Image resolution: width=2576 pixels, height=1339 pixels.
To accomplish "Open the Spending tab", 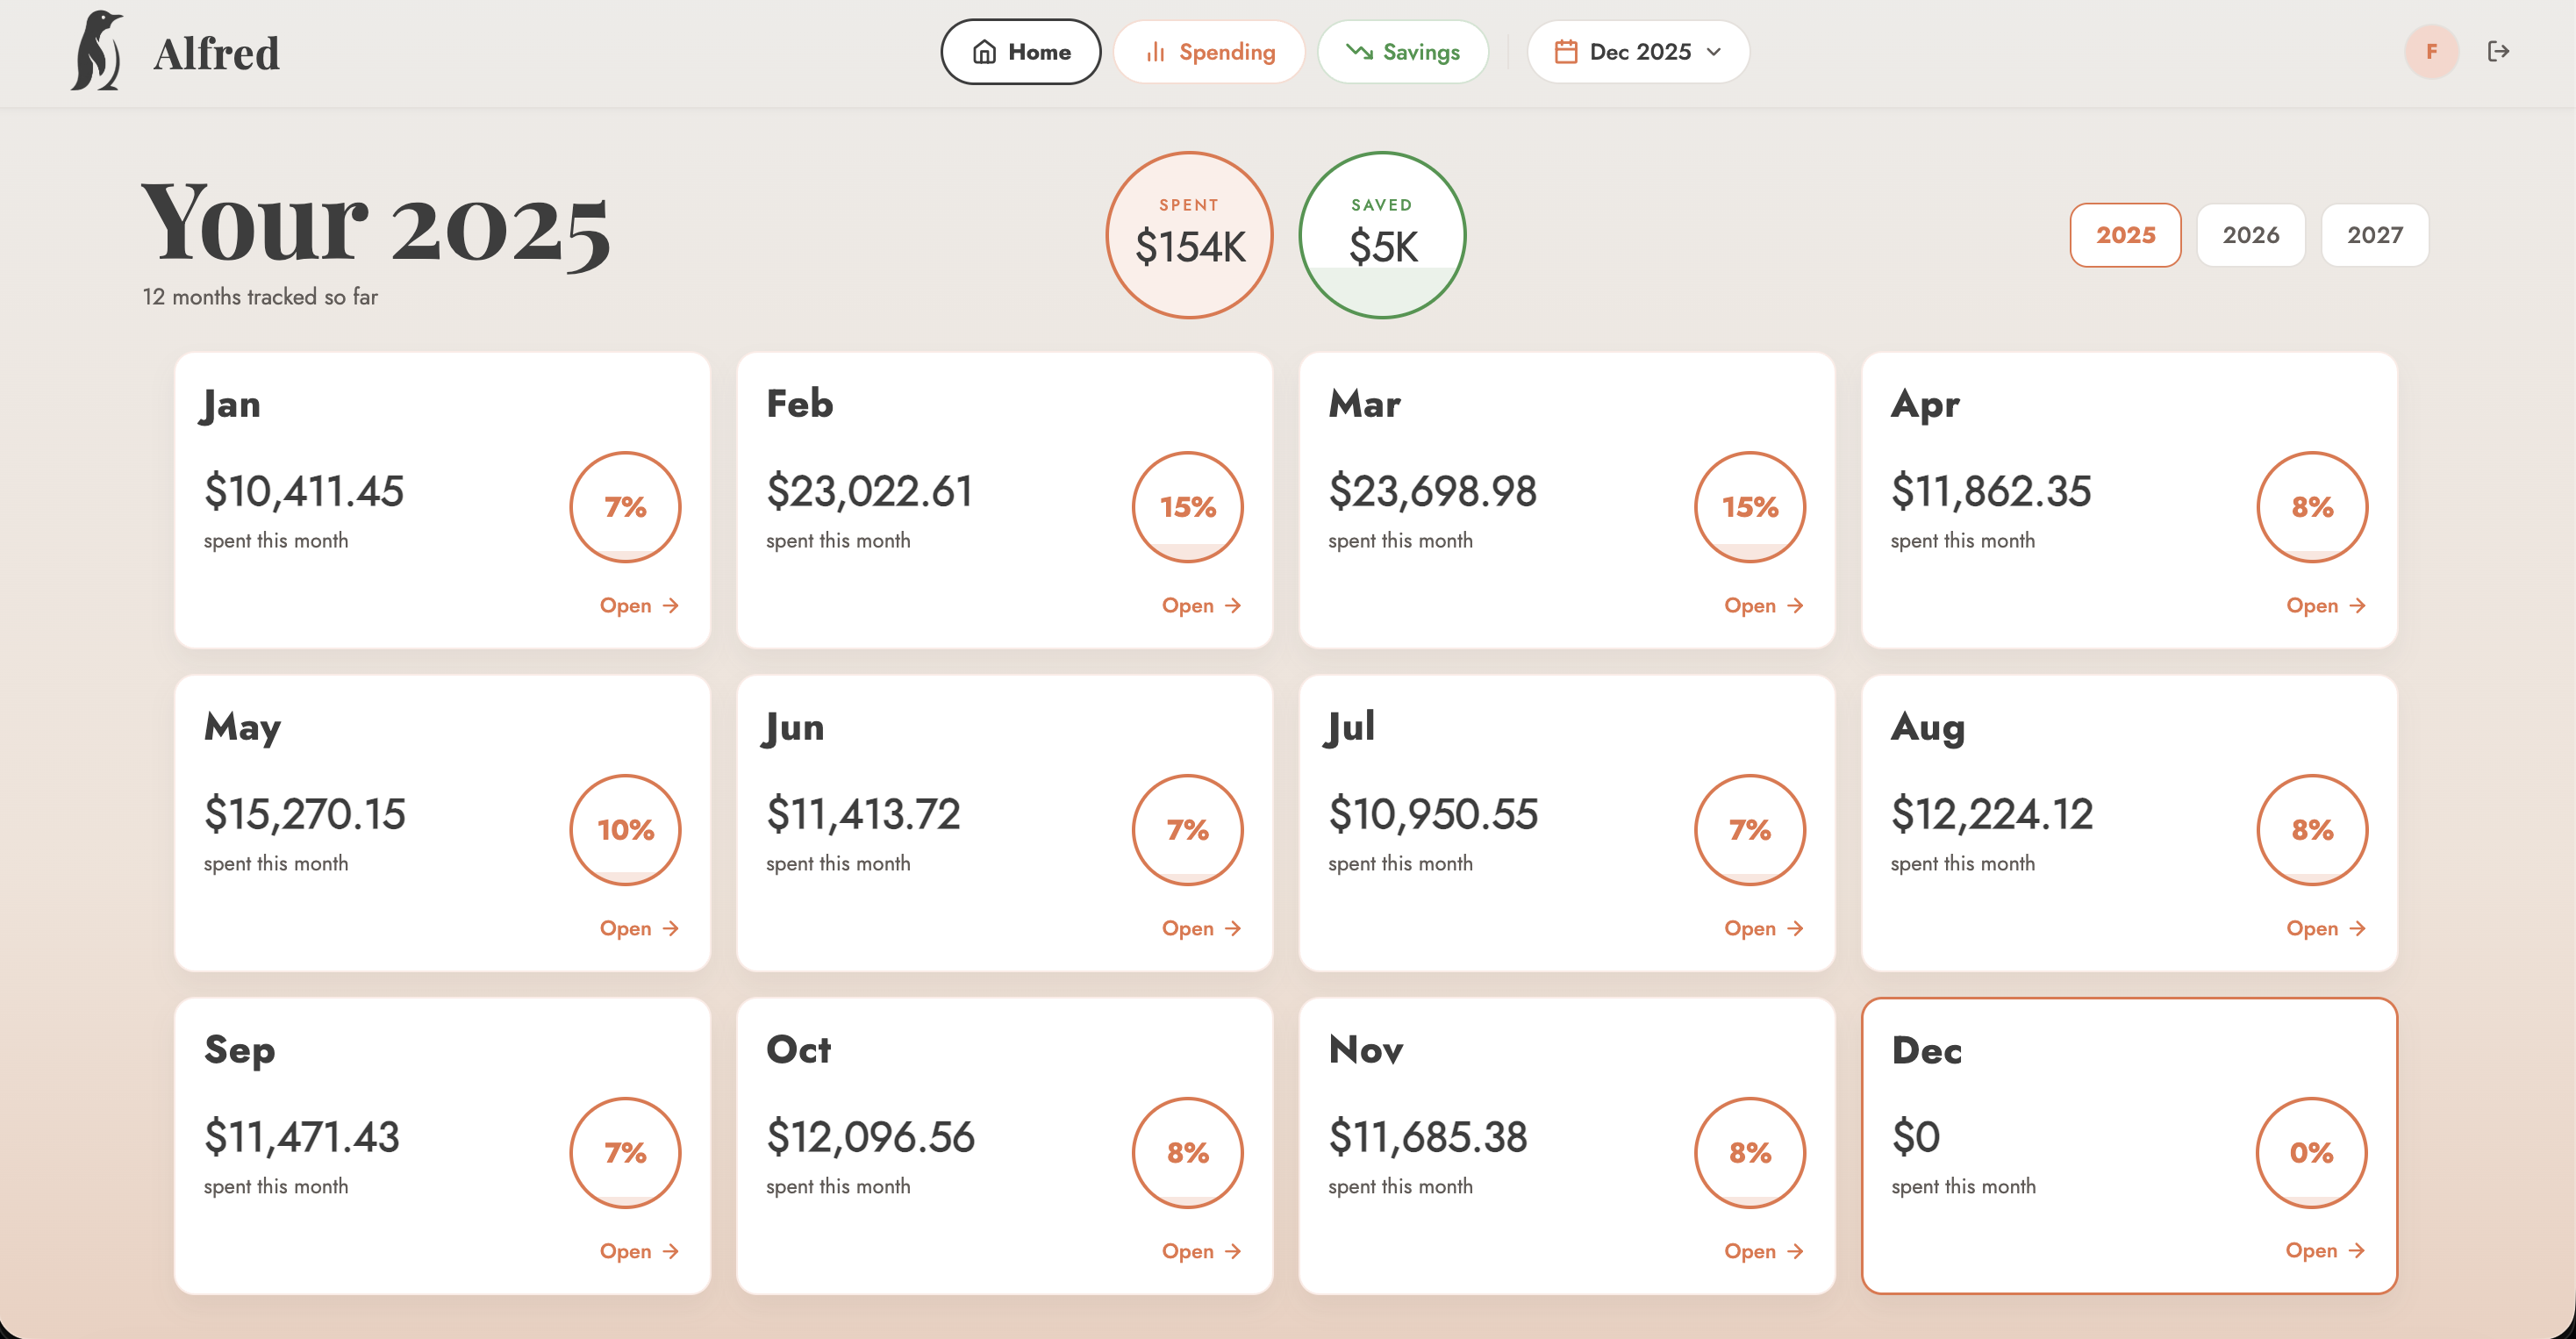I will [1209, 51].
